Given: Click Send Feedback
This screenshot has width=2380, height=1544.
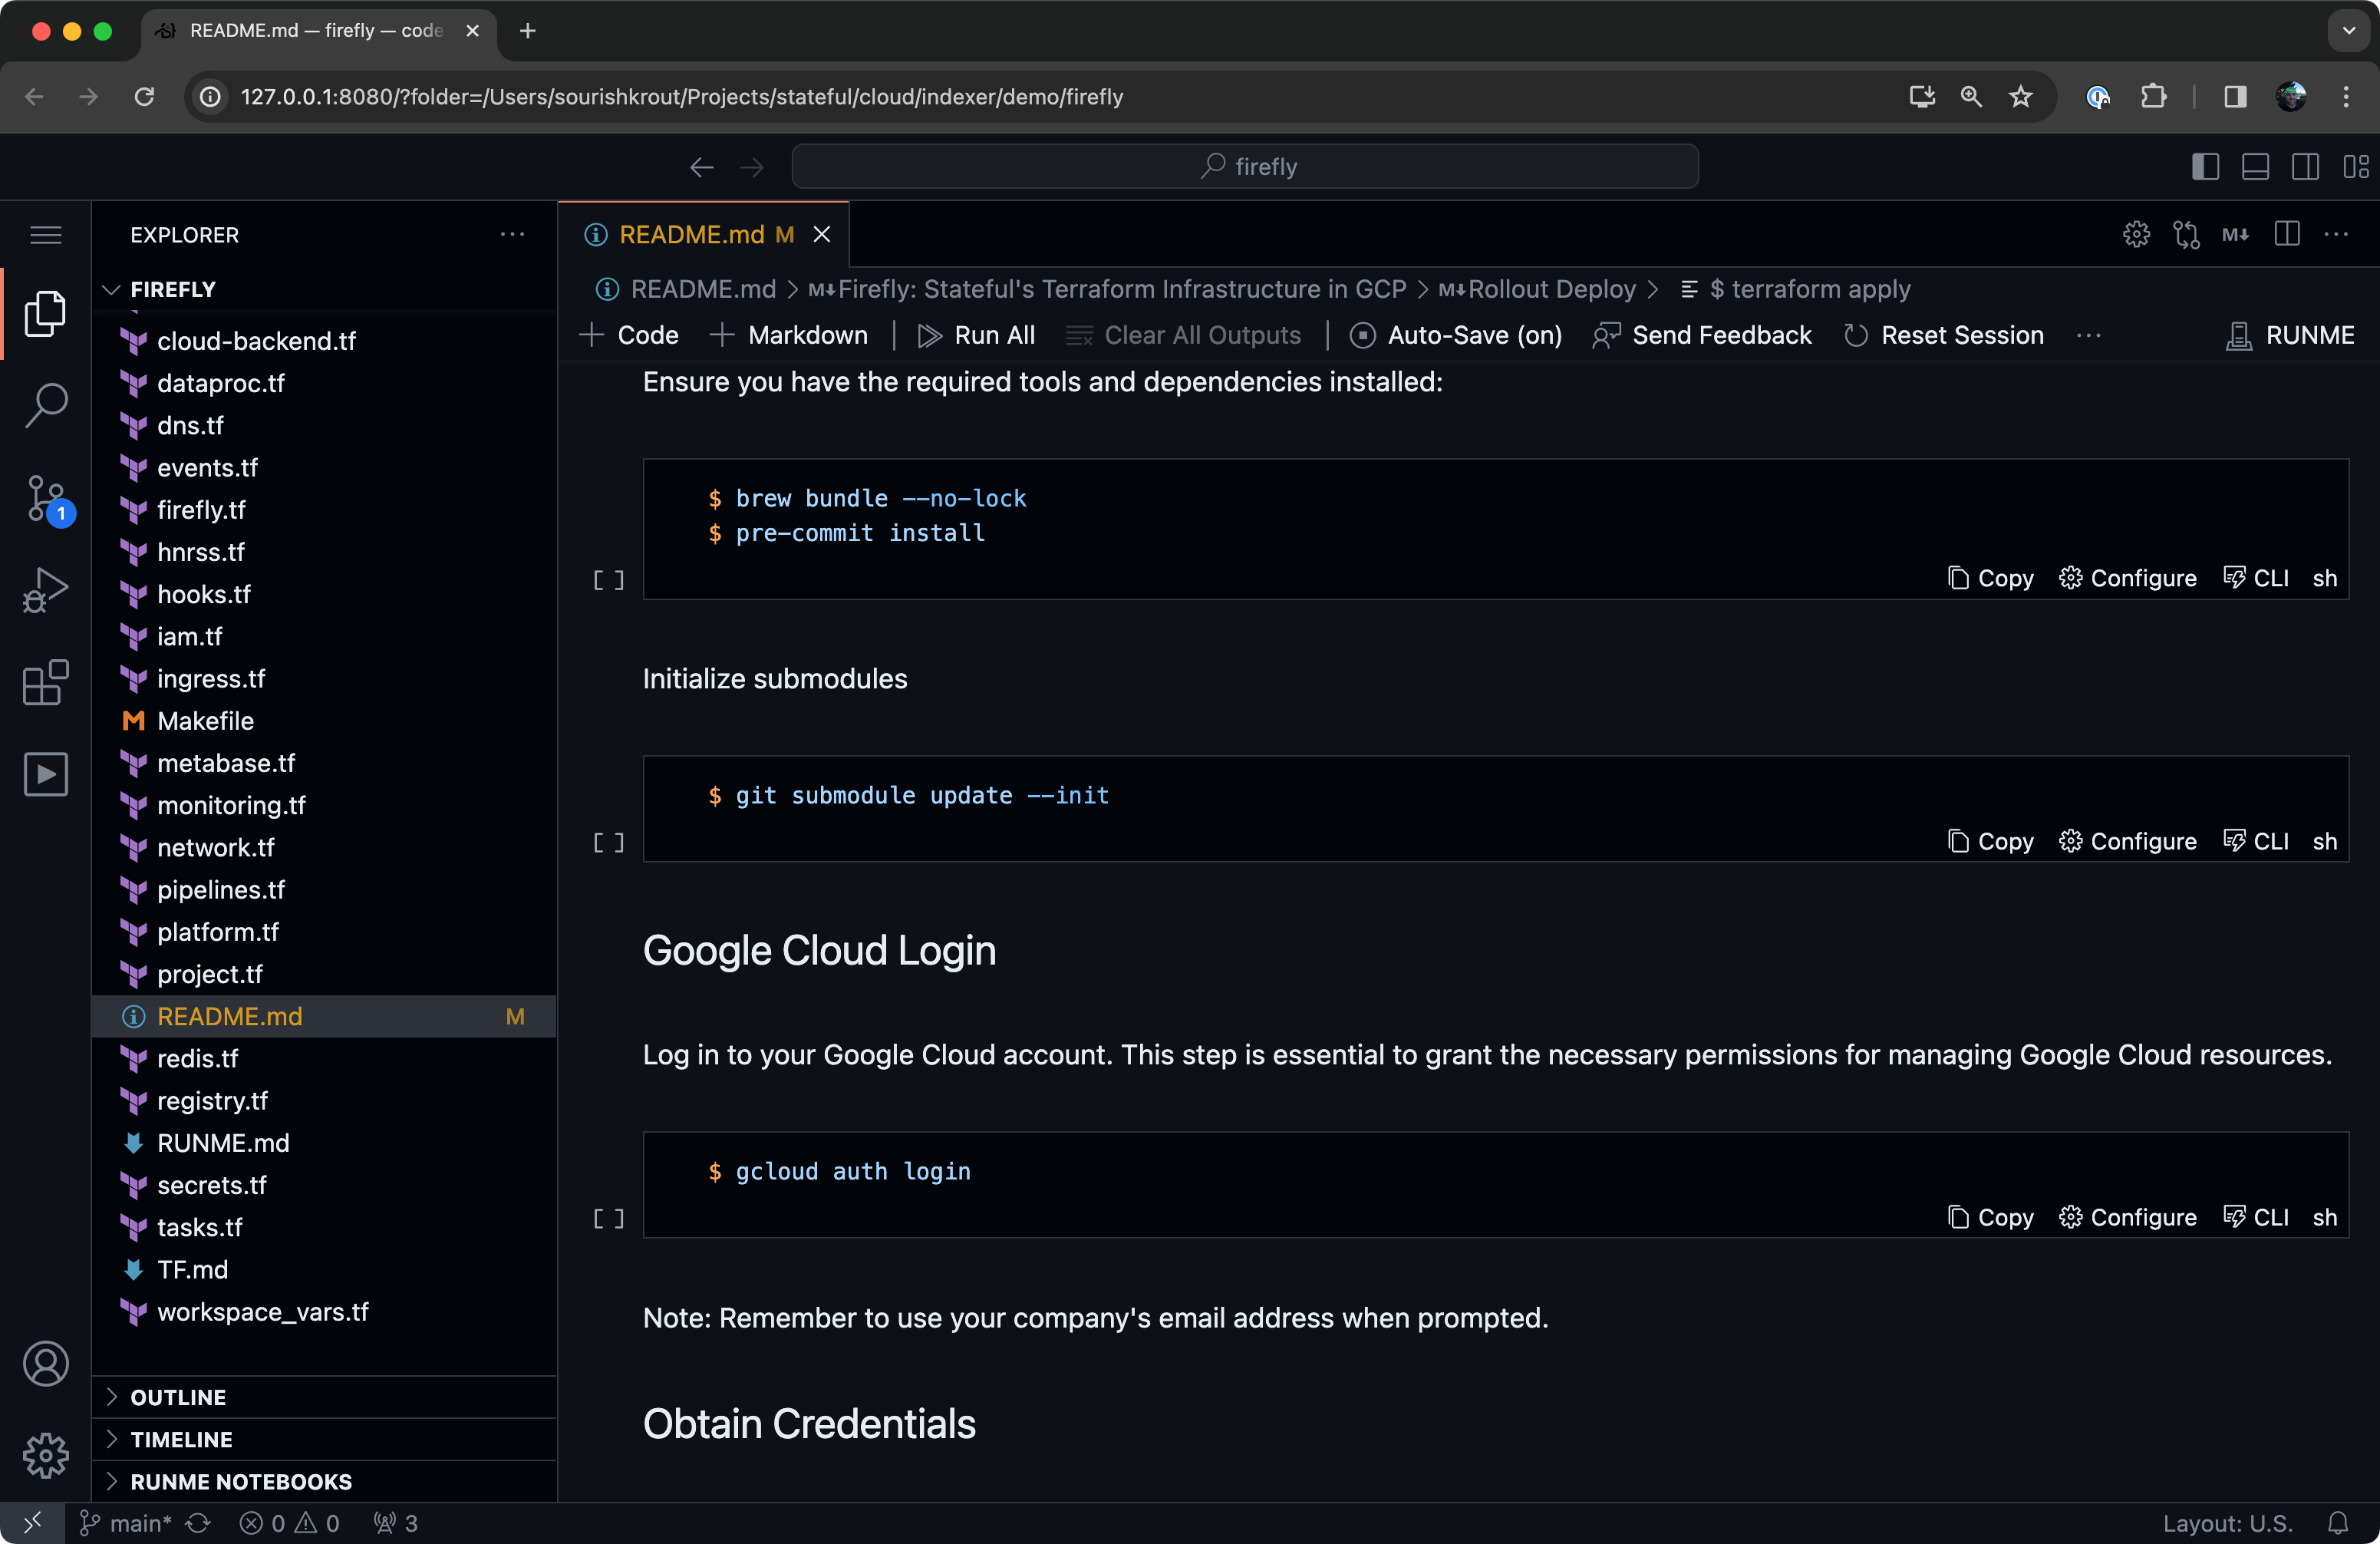Looking at the screenshot, I should 1701,335.
